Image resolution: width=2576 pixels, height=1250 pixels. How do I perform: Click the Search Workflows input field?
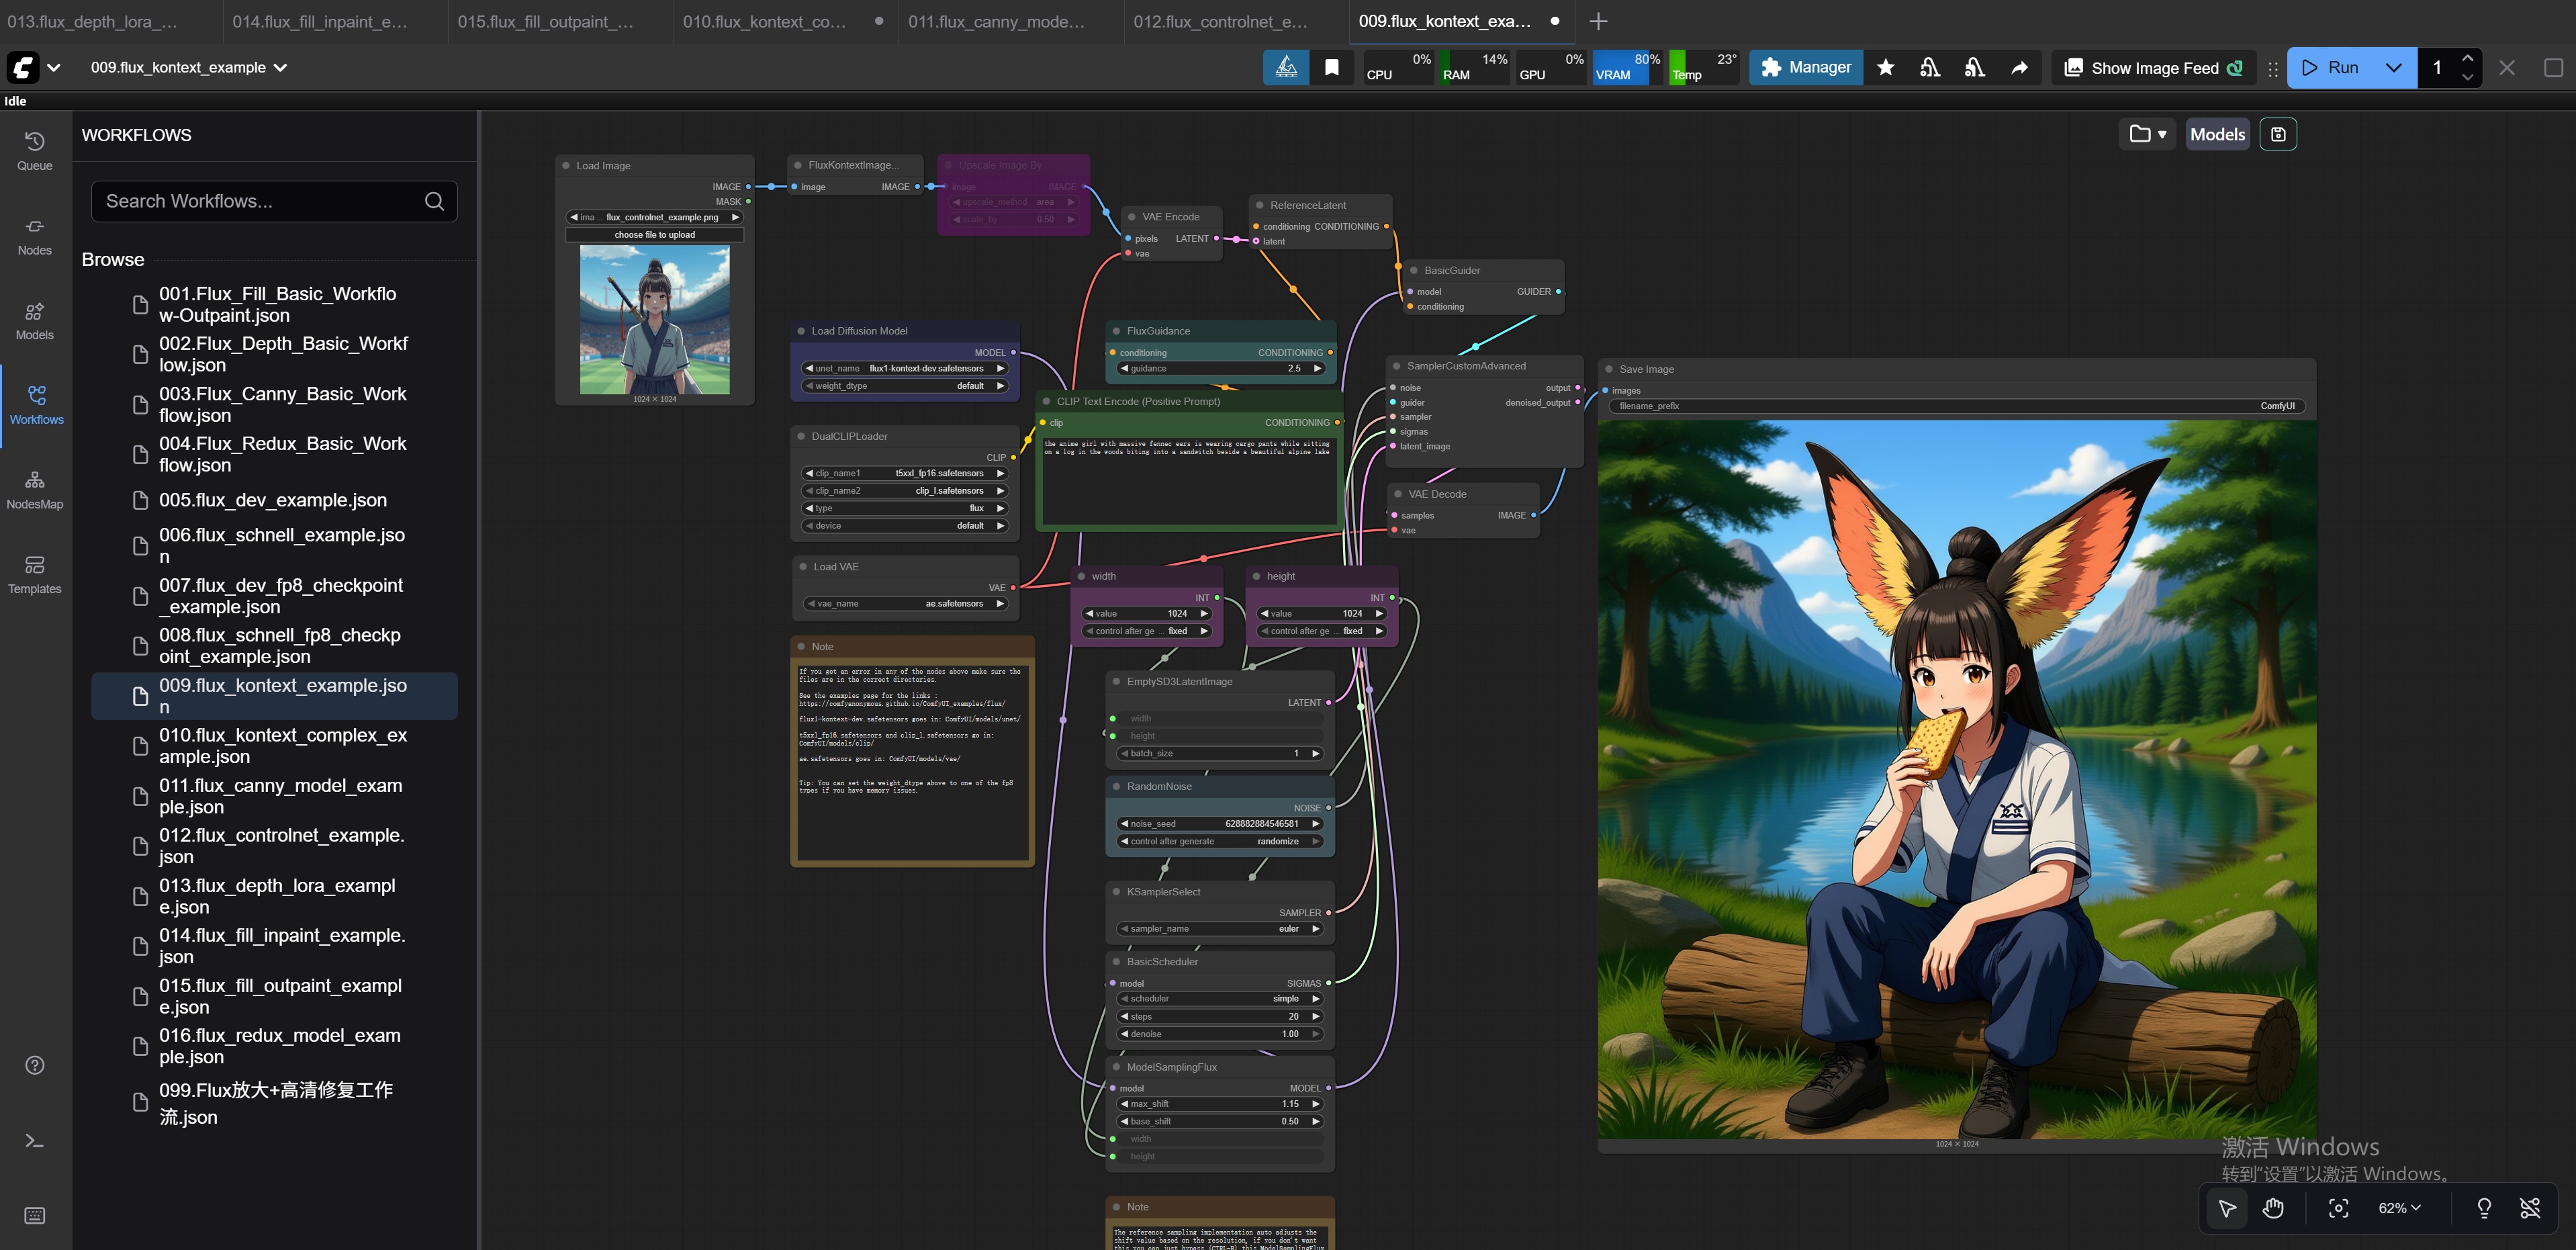click(260, 201)
